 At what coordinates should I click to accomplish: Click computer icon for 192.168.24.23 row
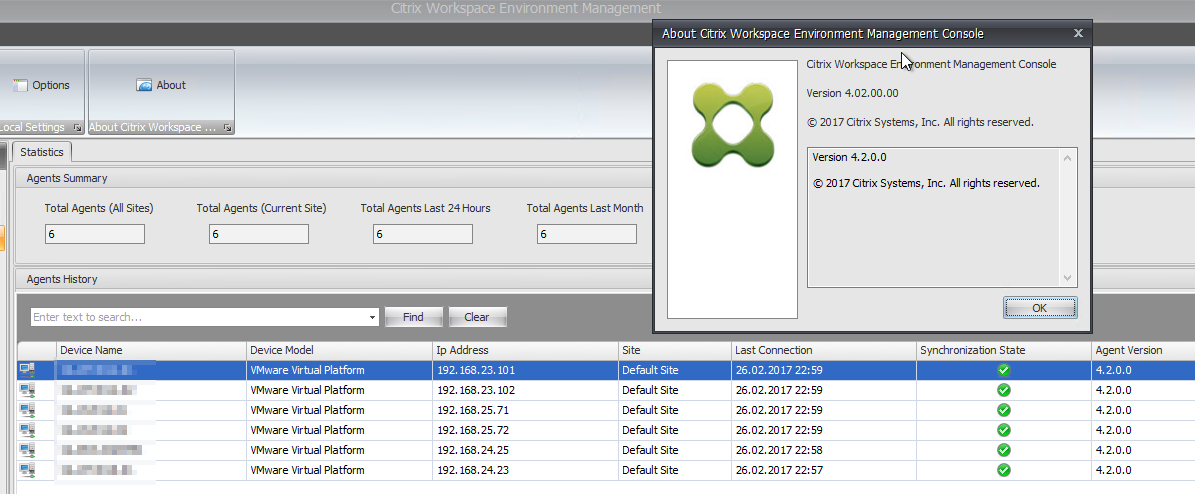coord(27,470)
